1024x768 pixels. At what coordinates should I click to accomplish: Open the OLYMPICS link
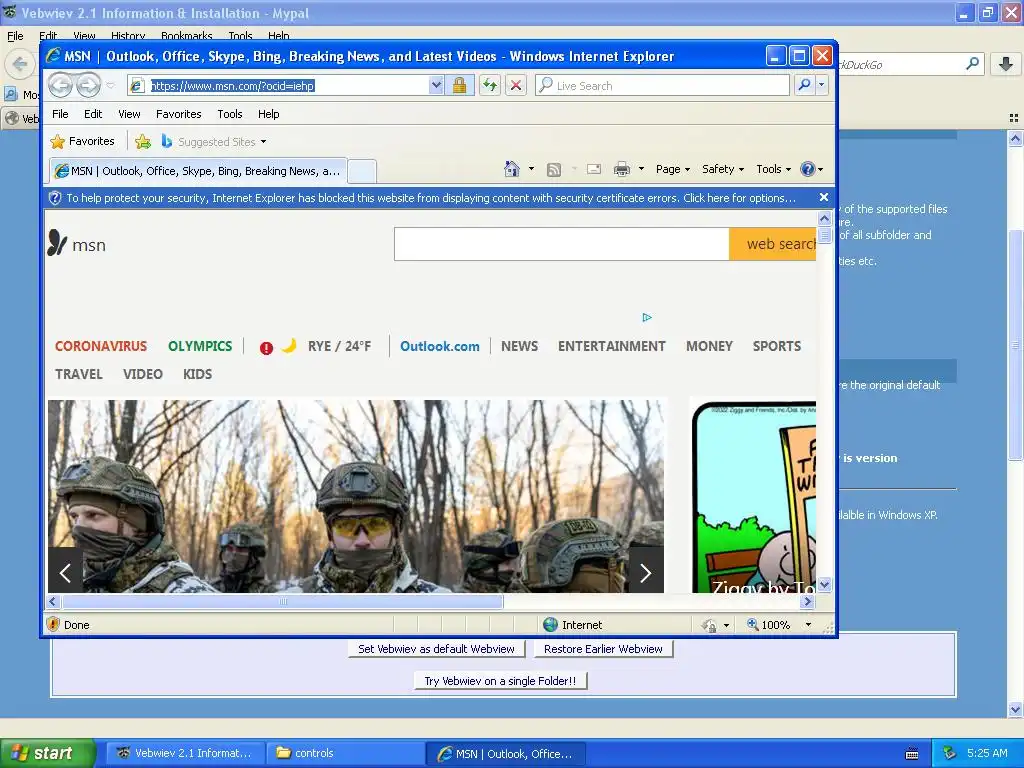click(200, 346)
